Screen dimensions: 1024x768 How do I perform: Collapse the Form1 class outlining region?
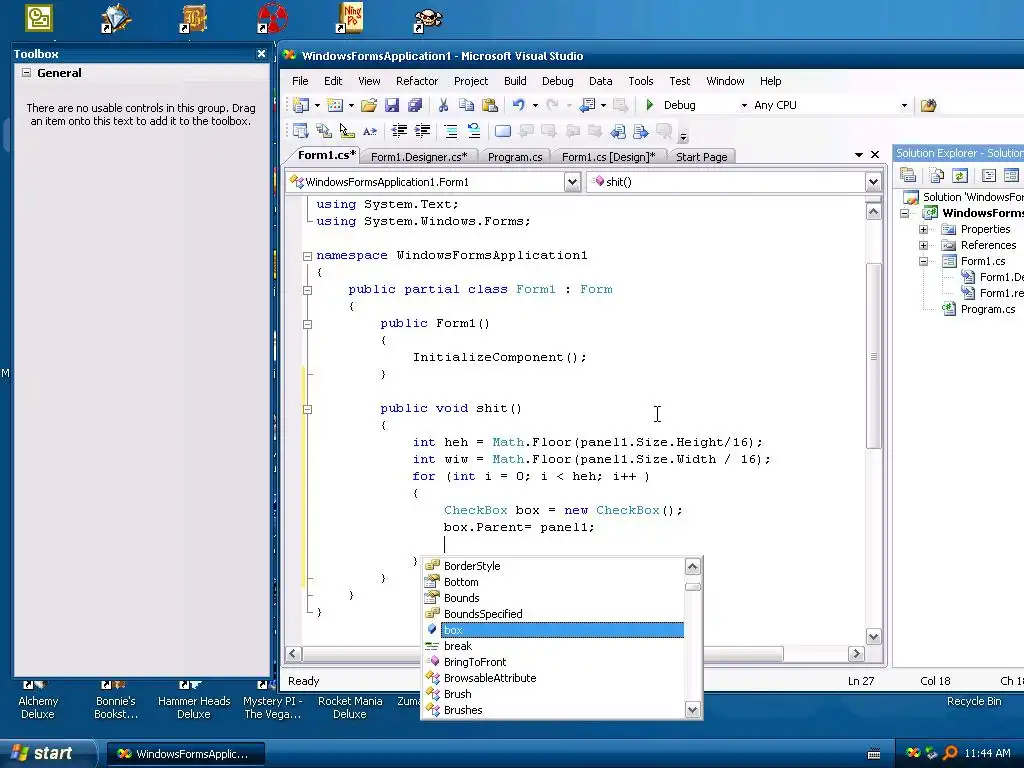coord(308,290)
